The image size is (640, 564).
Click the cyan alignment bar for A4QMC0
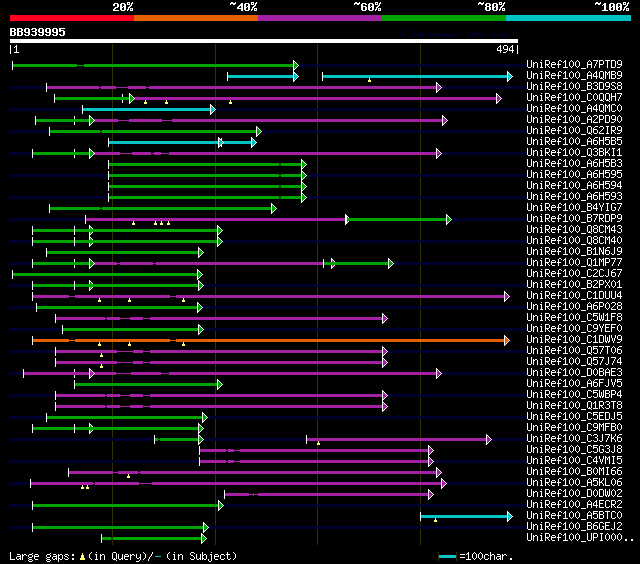(149, 109)
